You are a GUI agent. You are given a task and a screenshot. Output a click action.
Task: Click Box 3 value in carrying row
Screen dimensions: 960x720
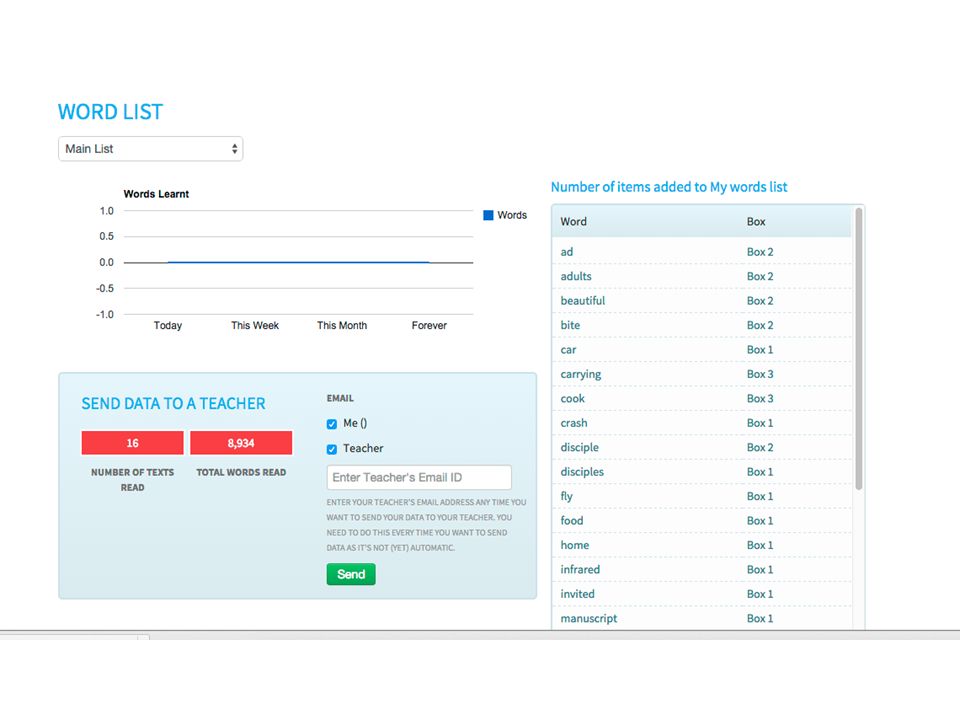click(x=760, y=374)
